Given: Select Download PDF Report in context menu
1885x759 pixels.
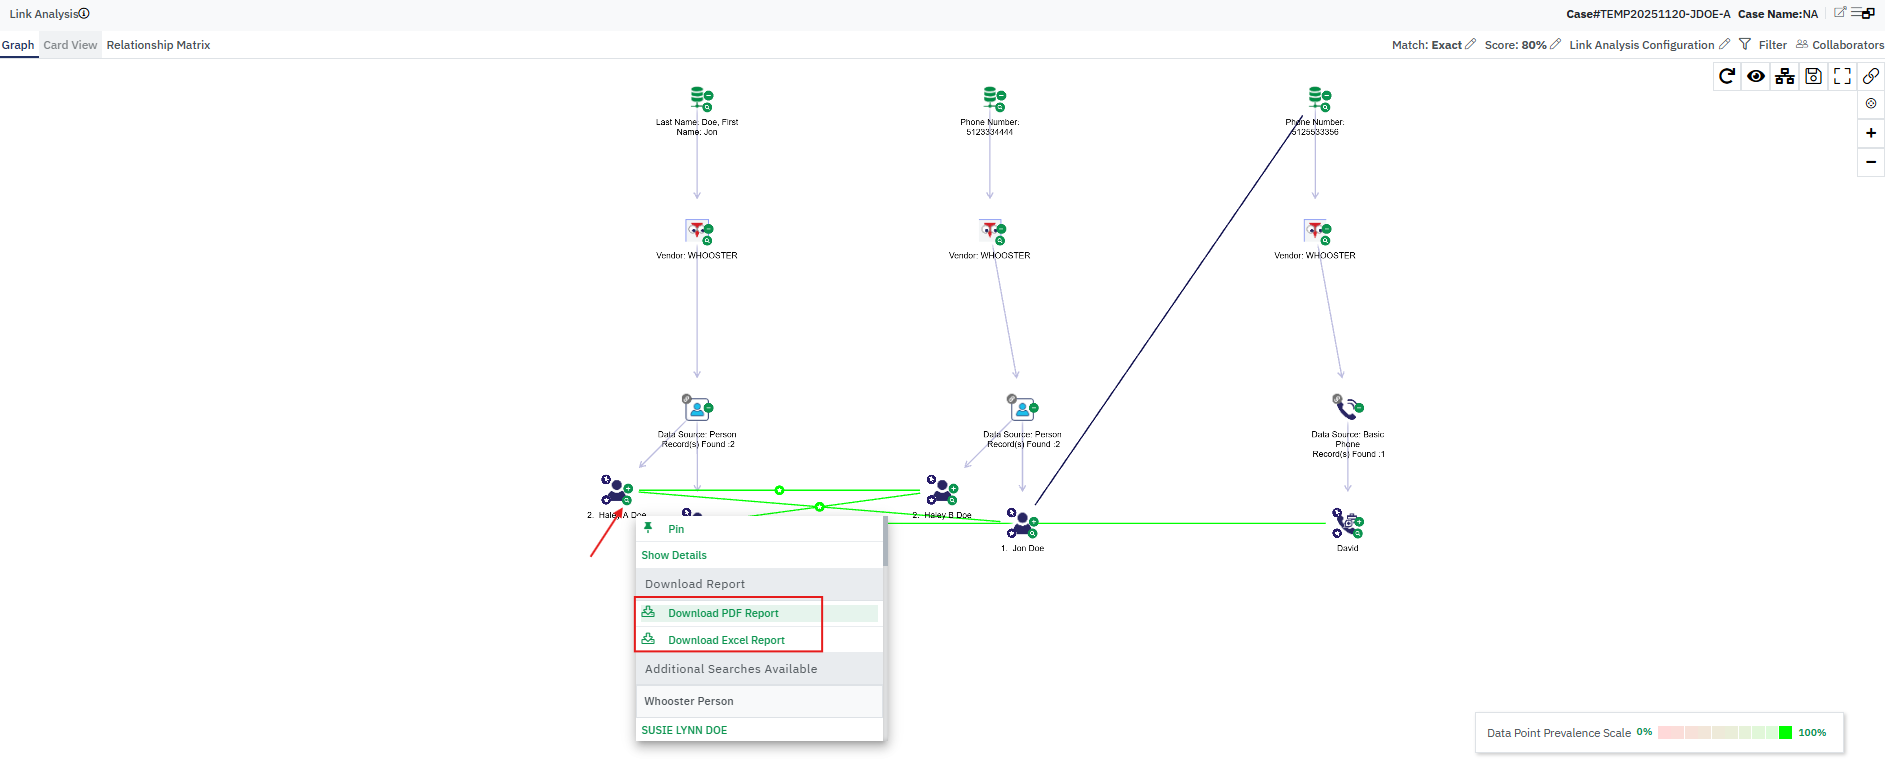Looking at the screenshot, I should 723,613.
